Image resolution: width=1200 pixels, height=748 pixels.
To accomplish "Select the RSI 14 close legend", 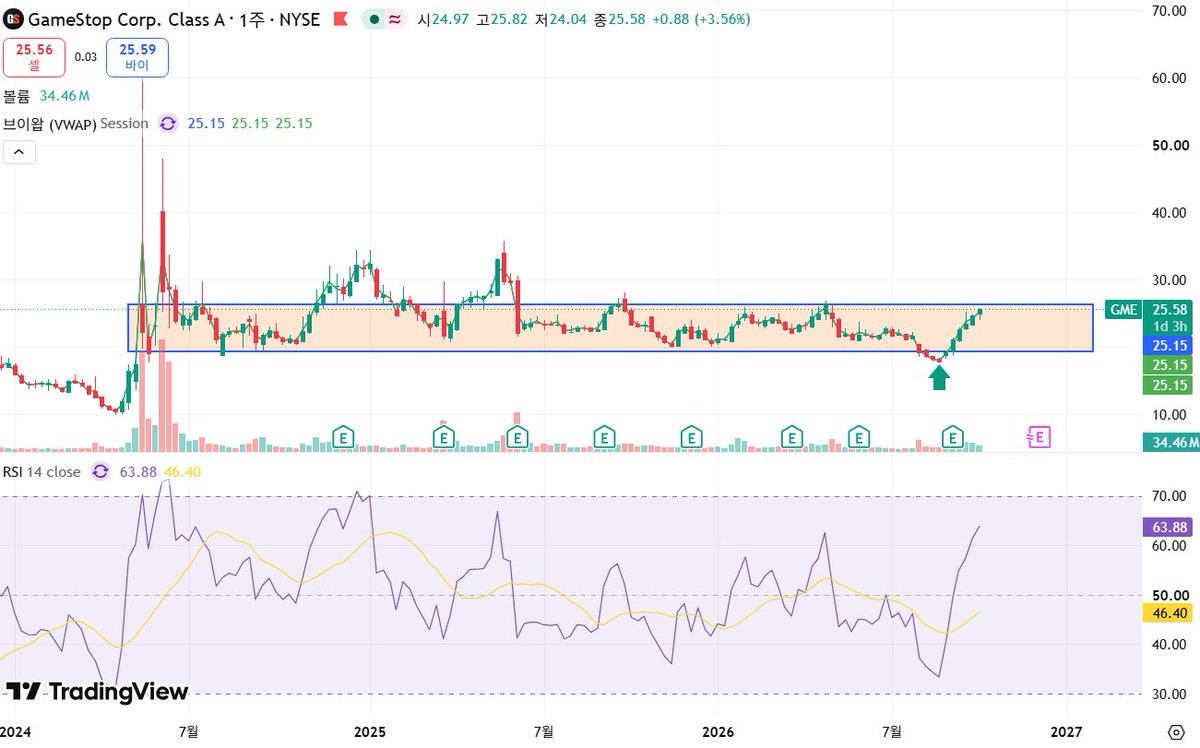I will 42,471.
